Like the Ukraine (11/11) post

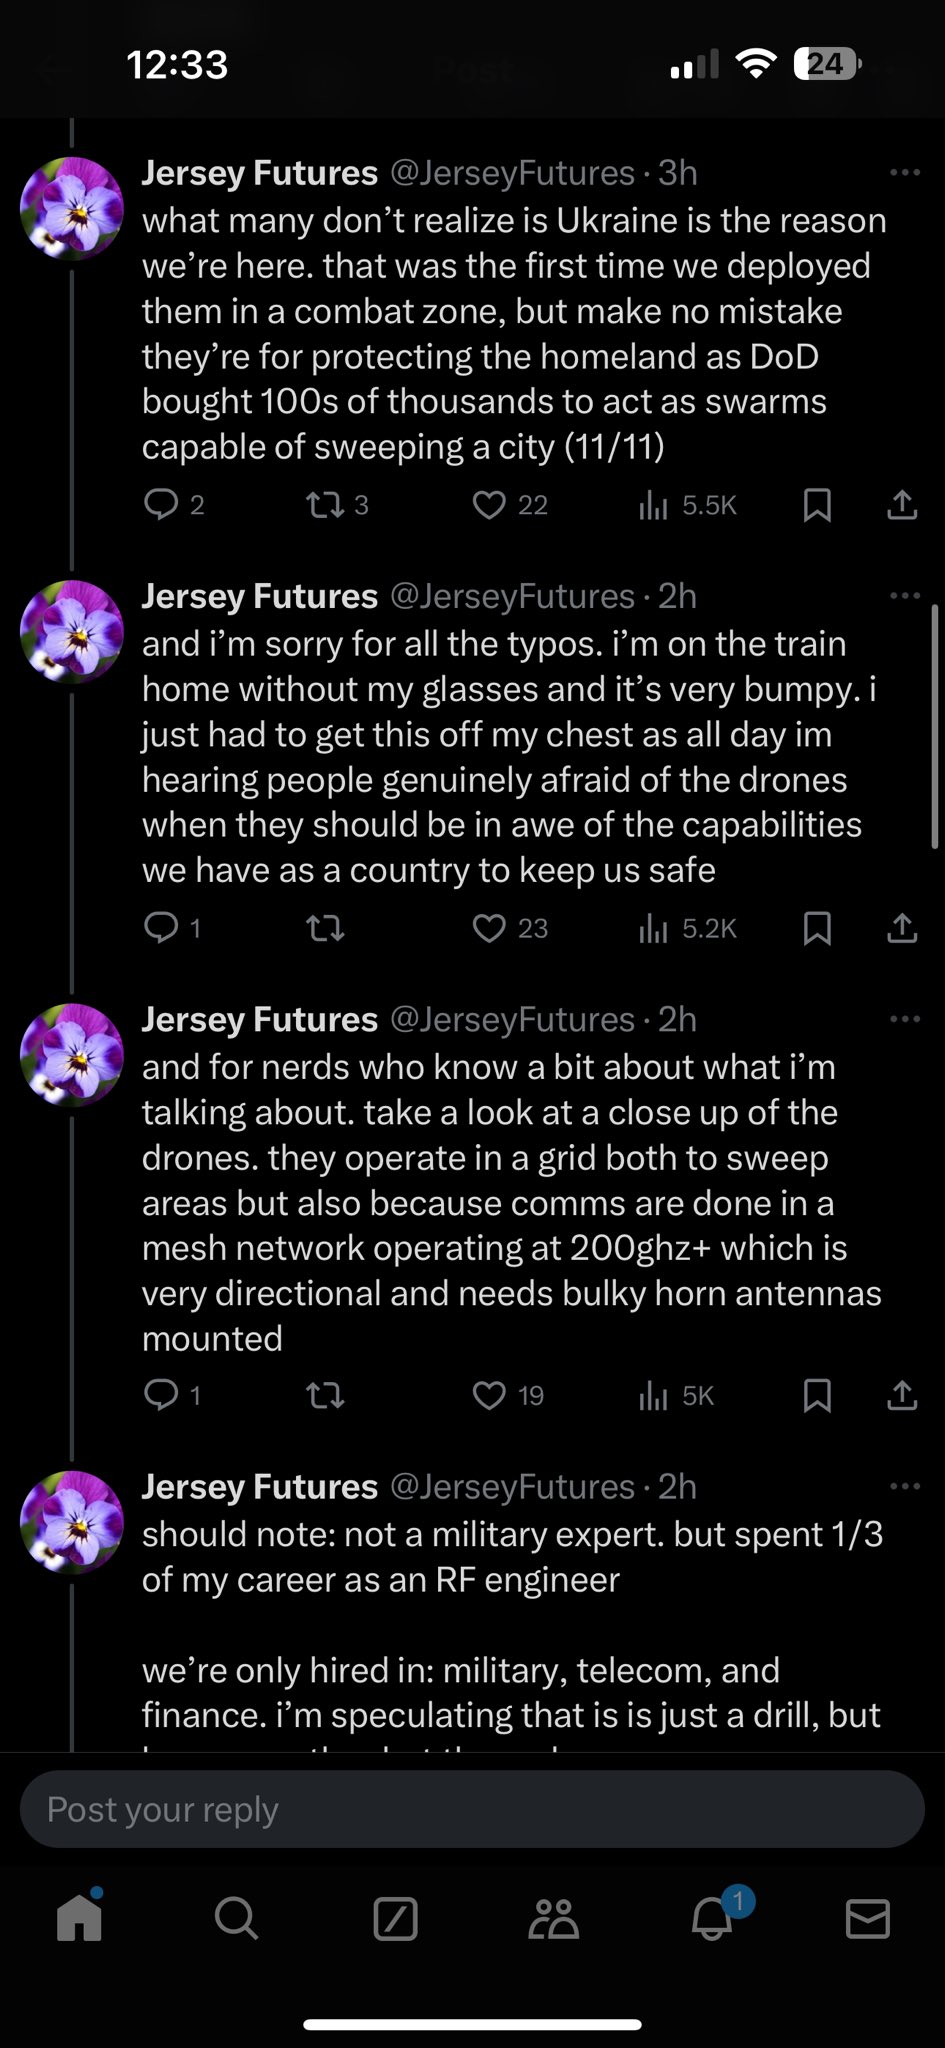tap(489, 506)
